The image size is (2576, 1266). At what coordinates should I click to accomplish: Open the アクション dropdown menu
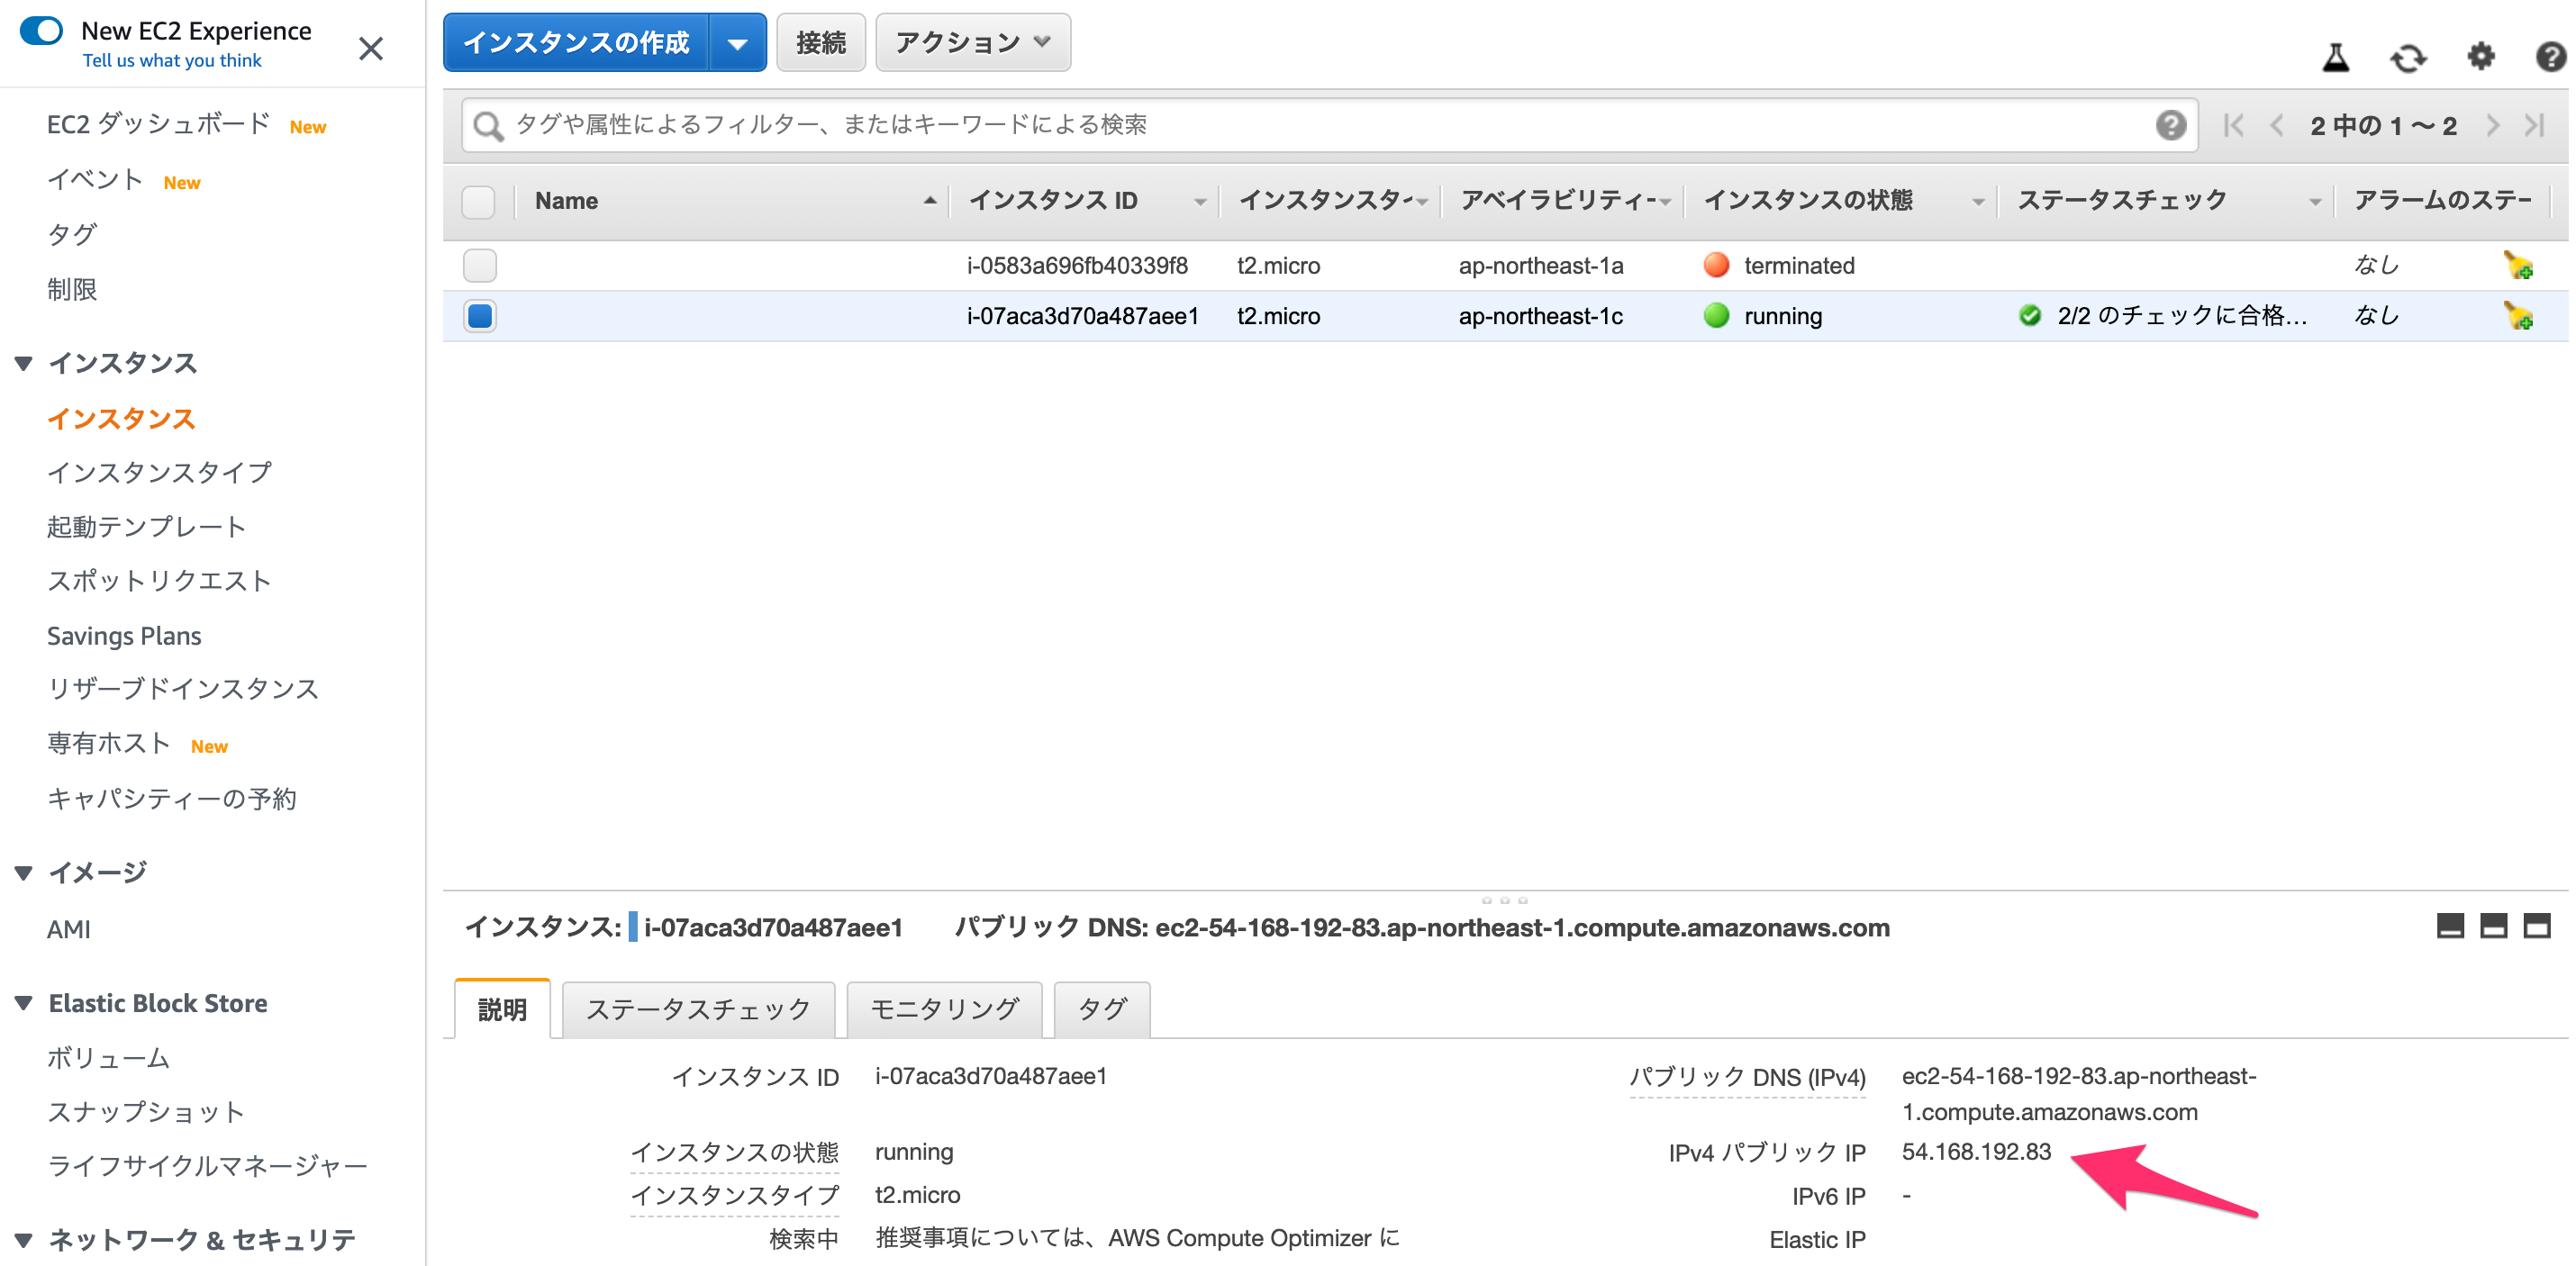pos(972,42)
